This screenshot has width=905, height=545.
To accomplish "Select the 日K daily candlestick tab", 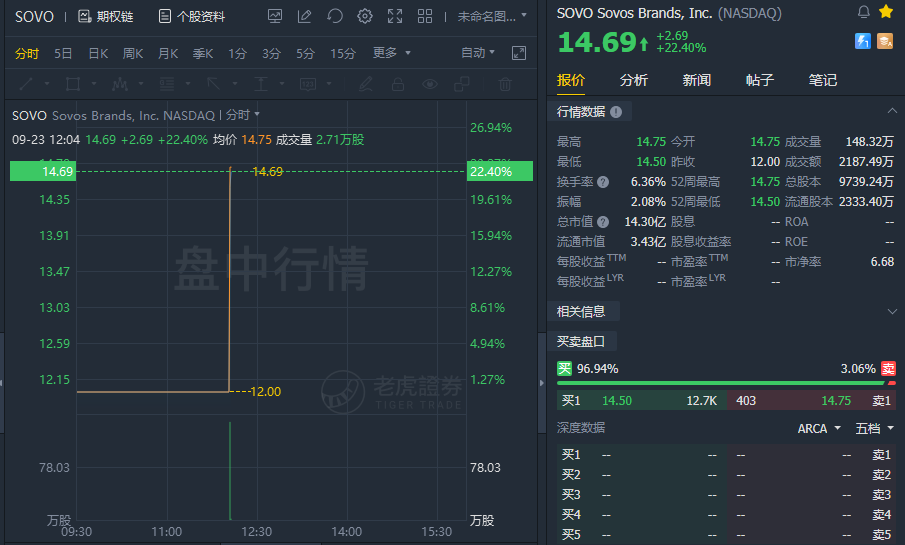I will (x=98, y=53).
